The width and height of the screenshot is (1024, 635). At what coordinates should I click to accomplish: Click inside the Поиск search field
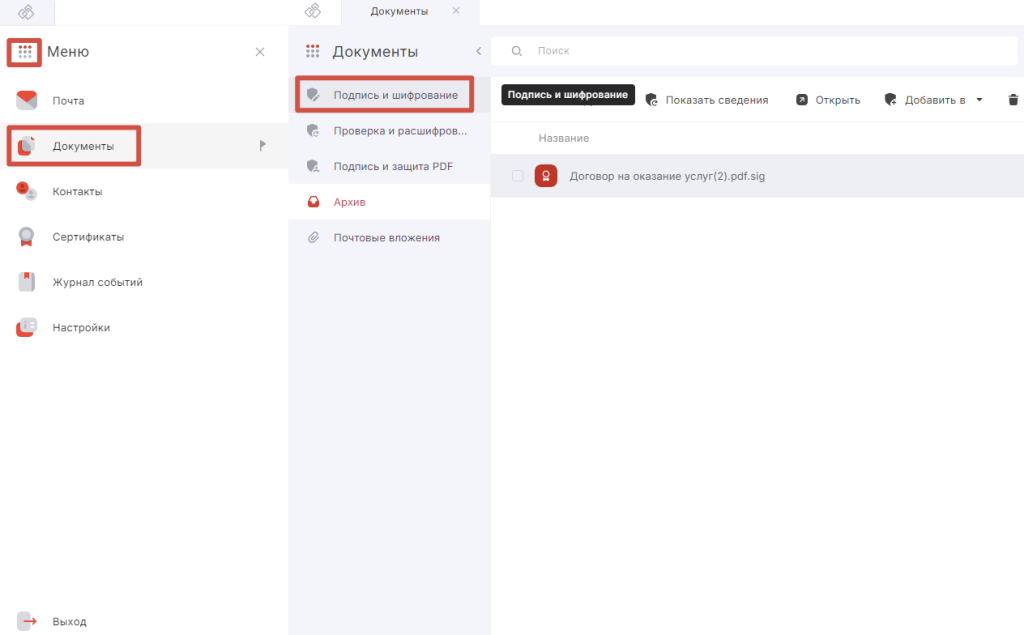tap(754, 51)
